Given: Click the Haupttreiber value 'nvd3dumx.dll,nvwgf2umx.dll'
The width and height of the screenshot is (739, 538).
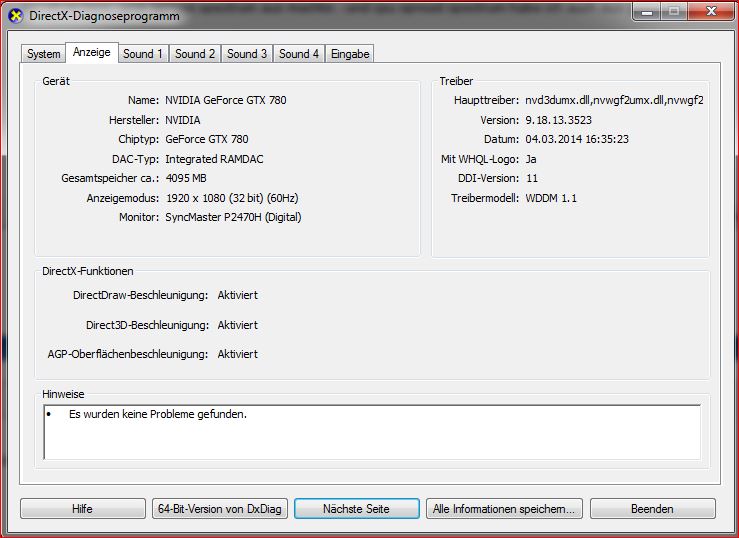Looking at the screenshot, I should point(614,100).
